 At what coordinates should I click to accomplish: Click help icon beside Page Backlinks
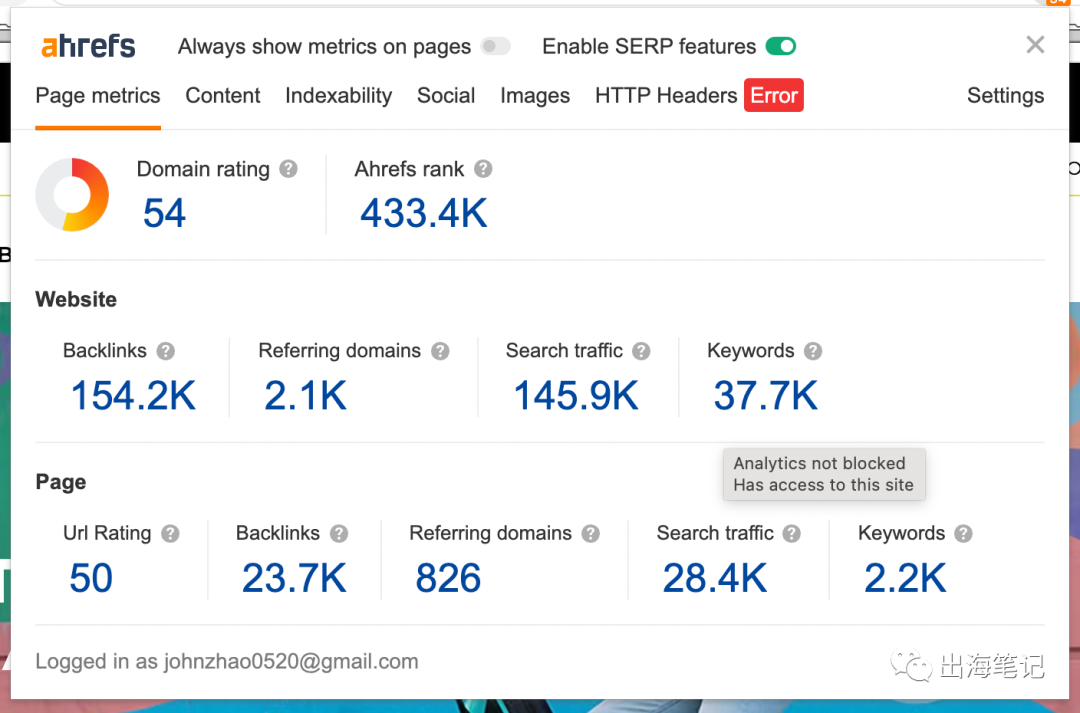[340, 534]
